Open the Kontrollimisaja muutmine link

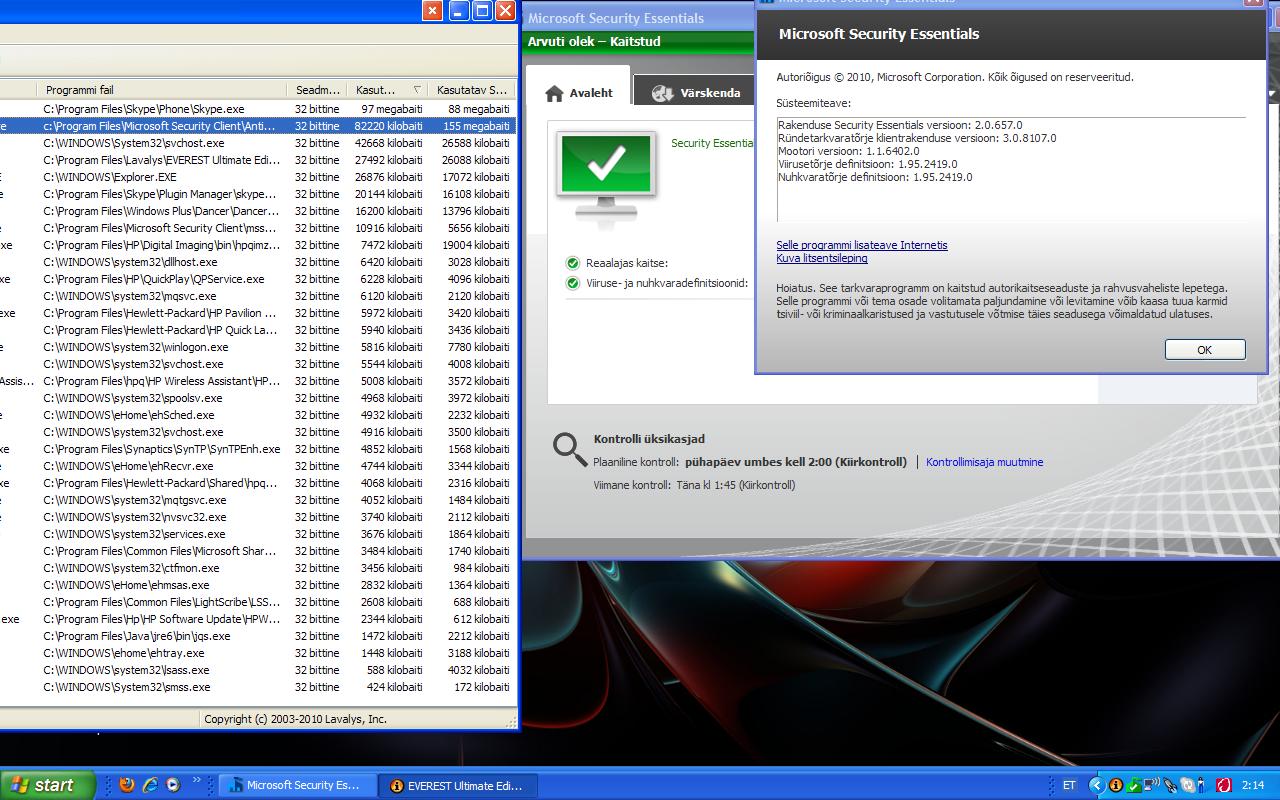[984, 462]
